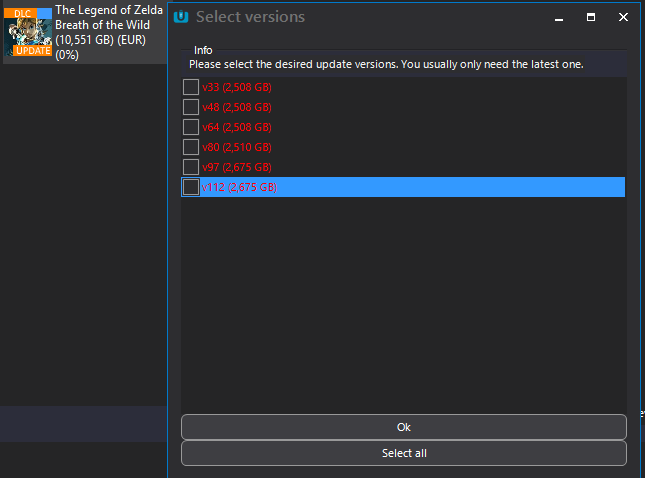The image size is (645, 478).
Task: Click the Select versions title bar text
Action: tap(250, 17)
